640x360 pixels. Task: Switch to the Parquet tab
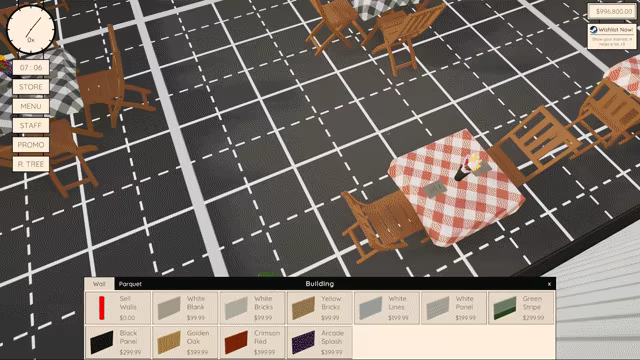pyautogui.click(x=130, y=284)
